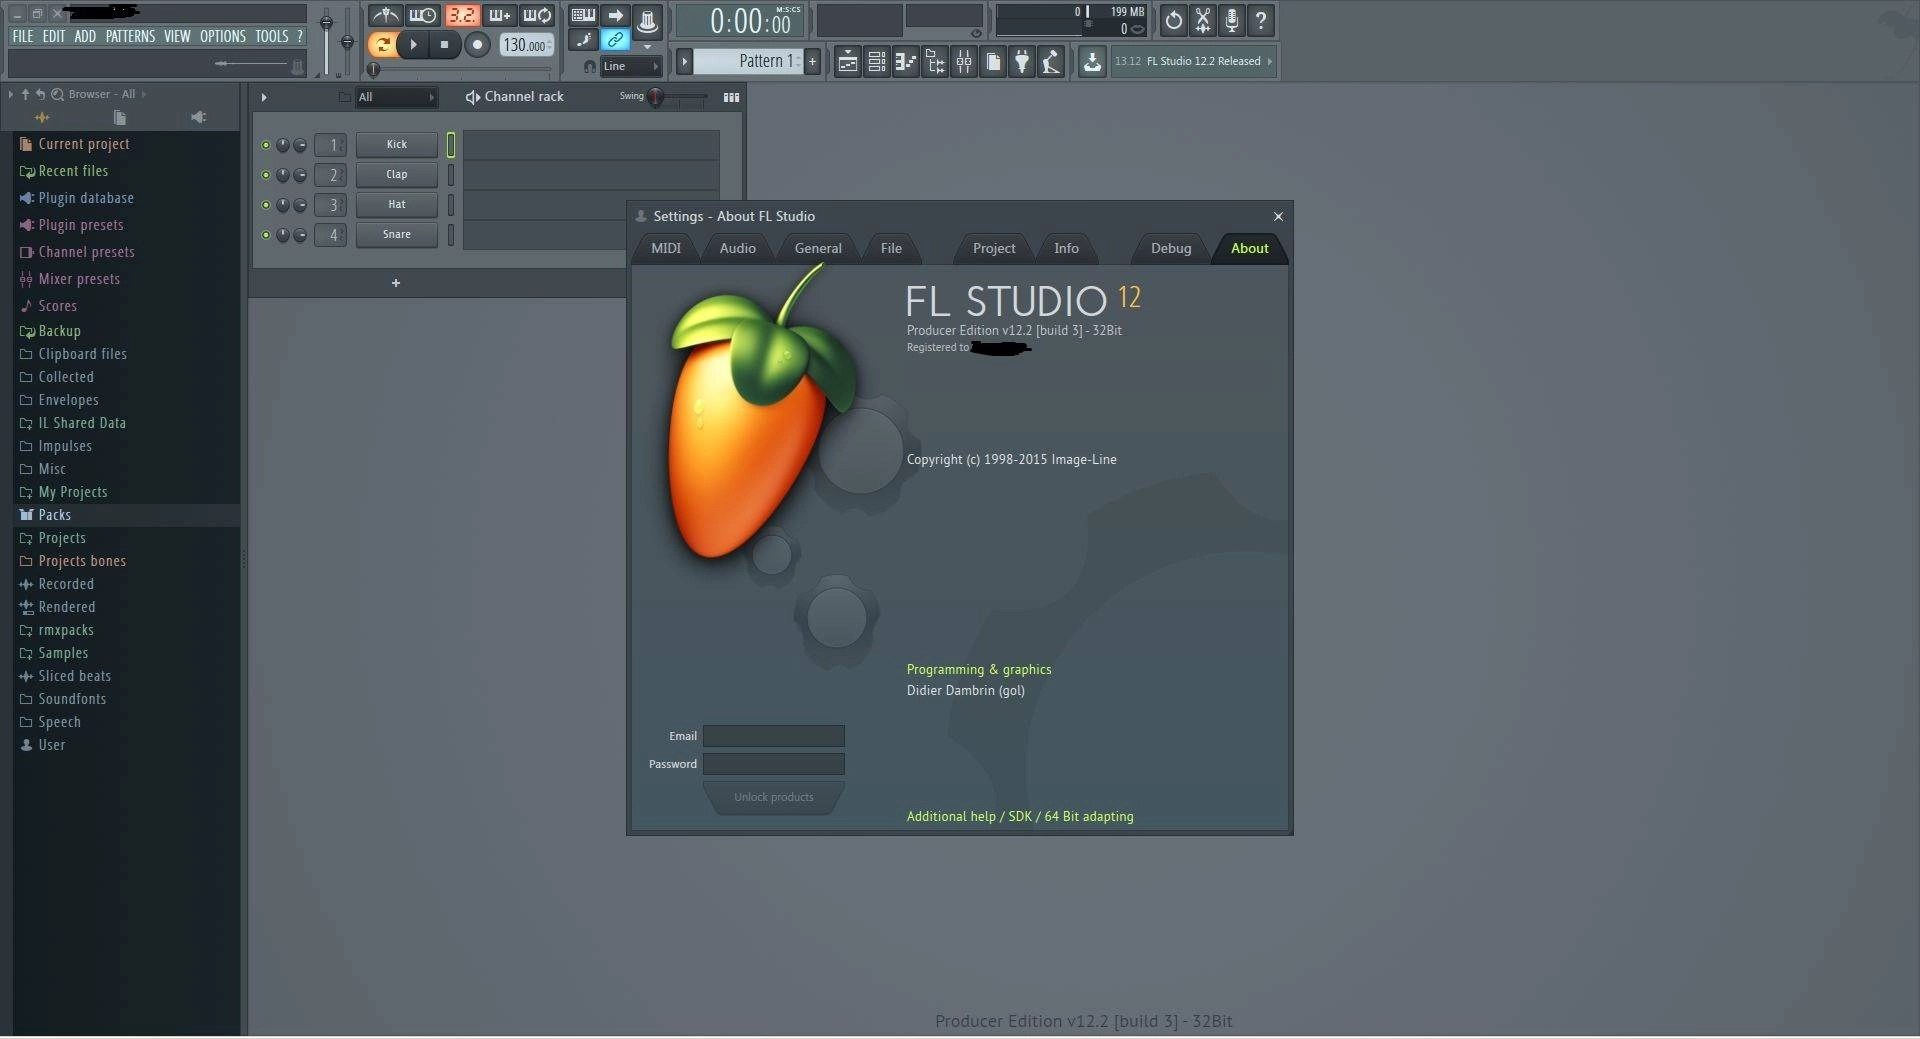
Task: Toggle the Channel rack graph editor icon
Action: coord(732,97)
